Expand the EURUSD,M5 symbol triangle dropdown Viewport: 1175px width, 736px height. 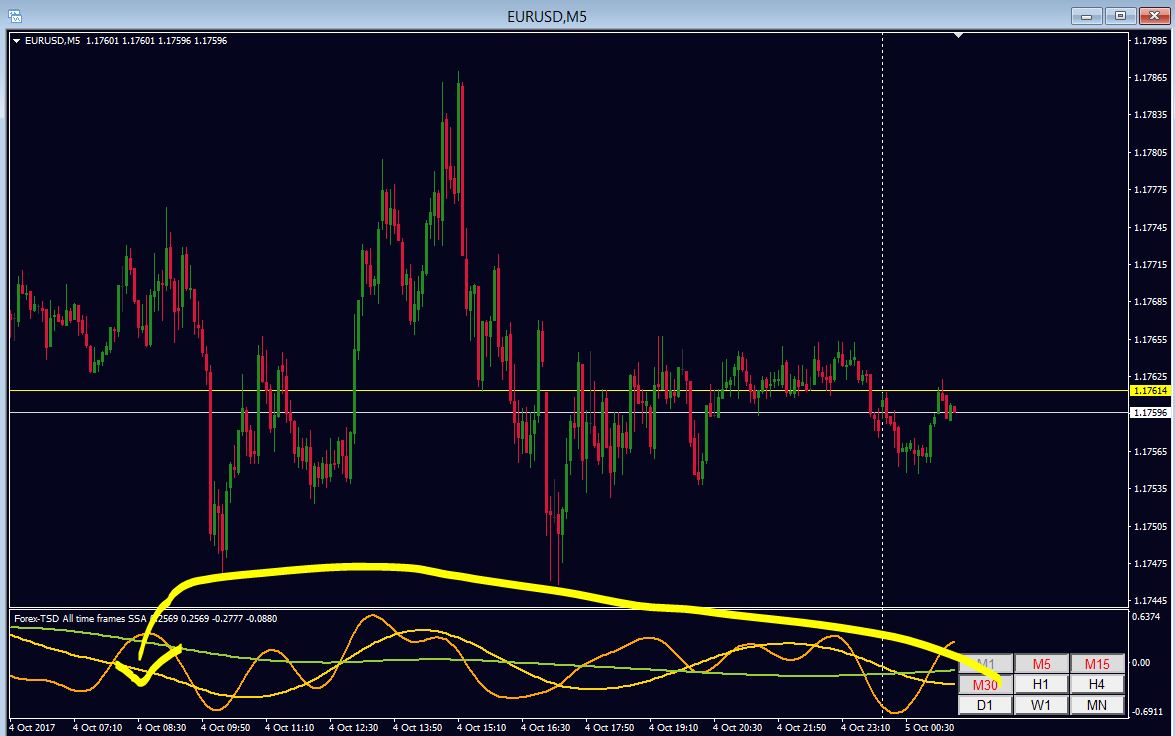(x=16, y=41)
